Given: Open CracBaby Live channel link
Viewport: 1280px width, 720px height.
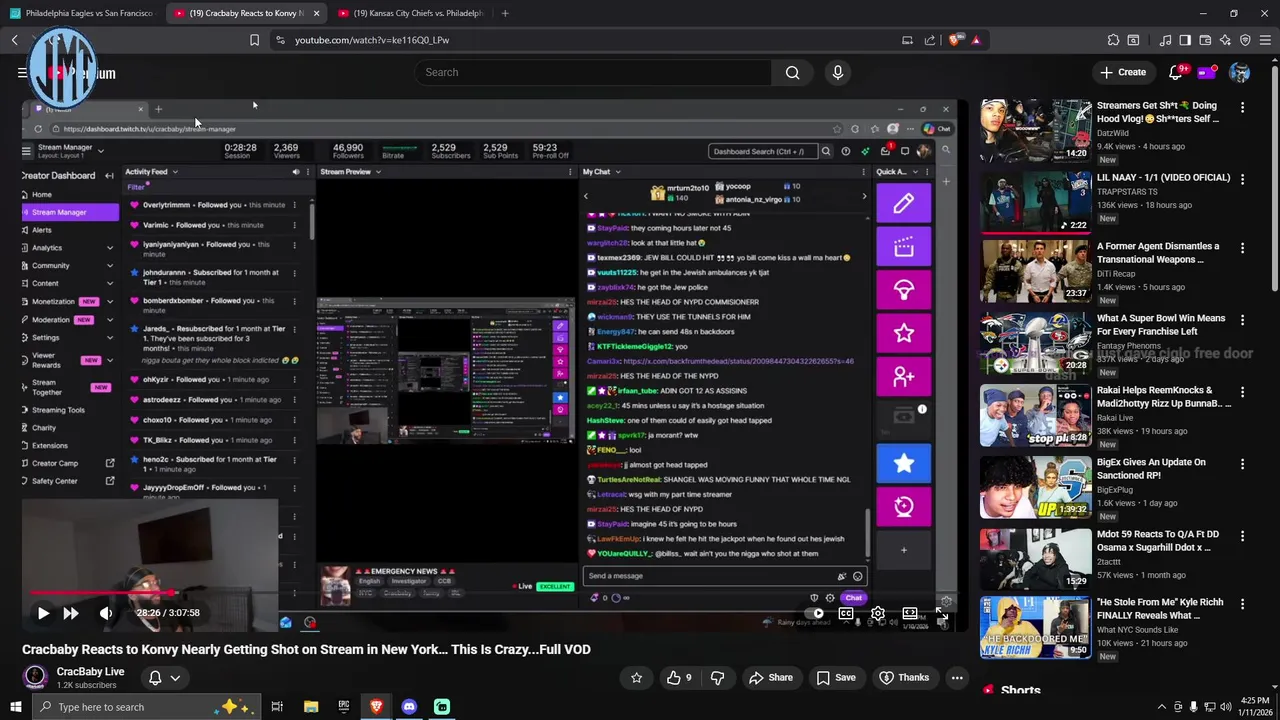Looking at the screenshot, I should 90,671.
